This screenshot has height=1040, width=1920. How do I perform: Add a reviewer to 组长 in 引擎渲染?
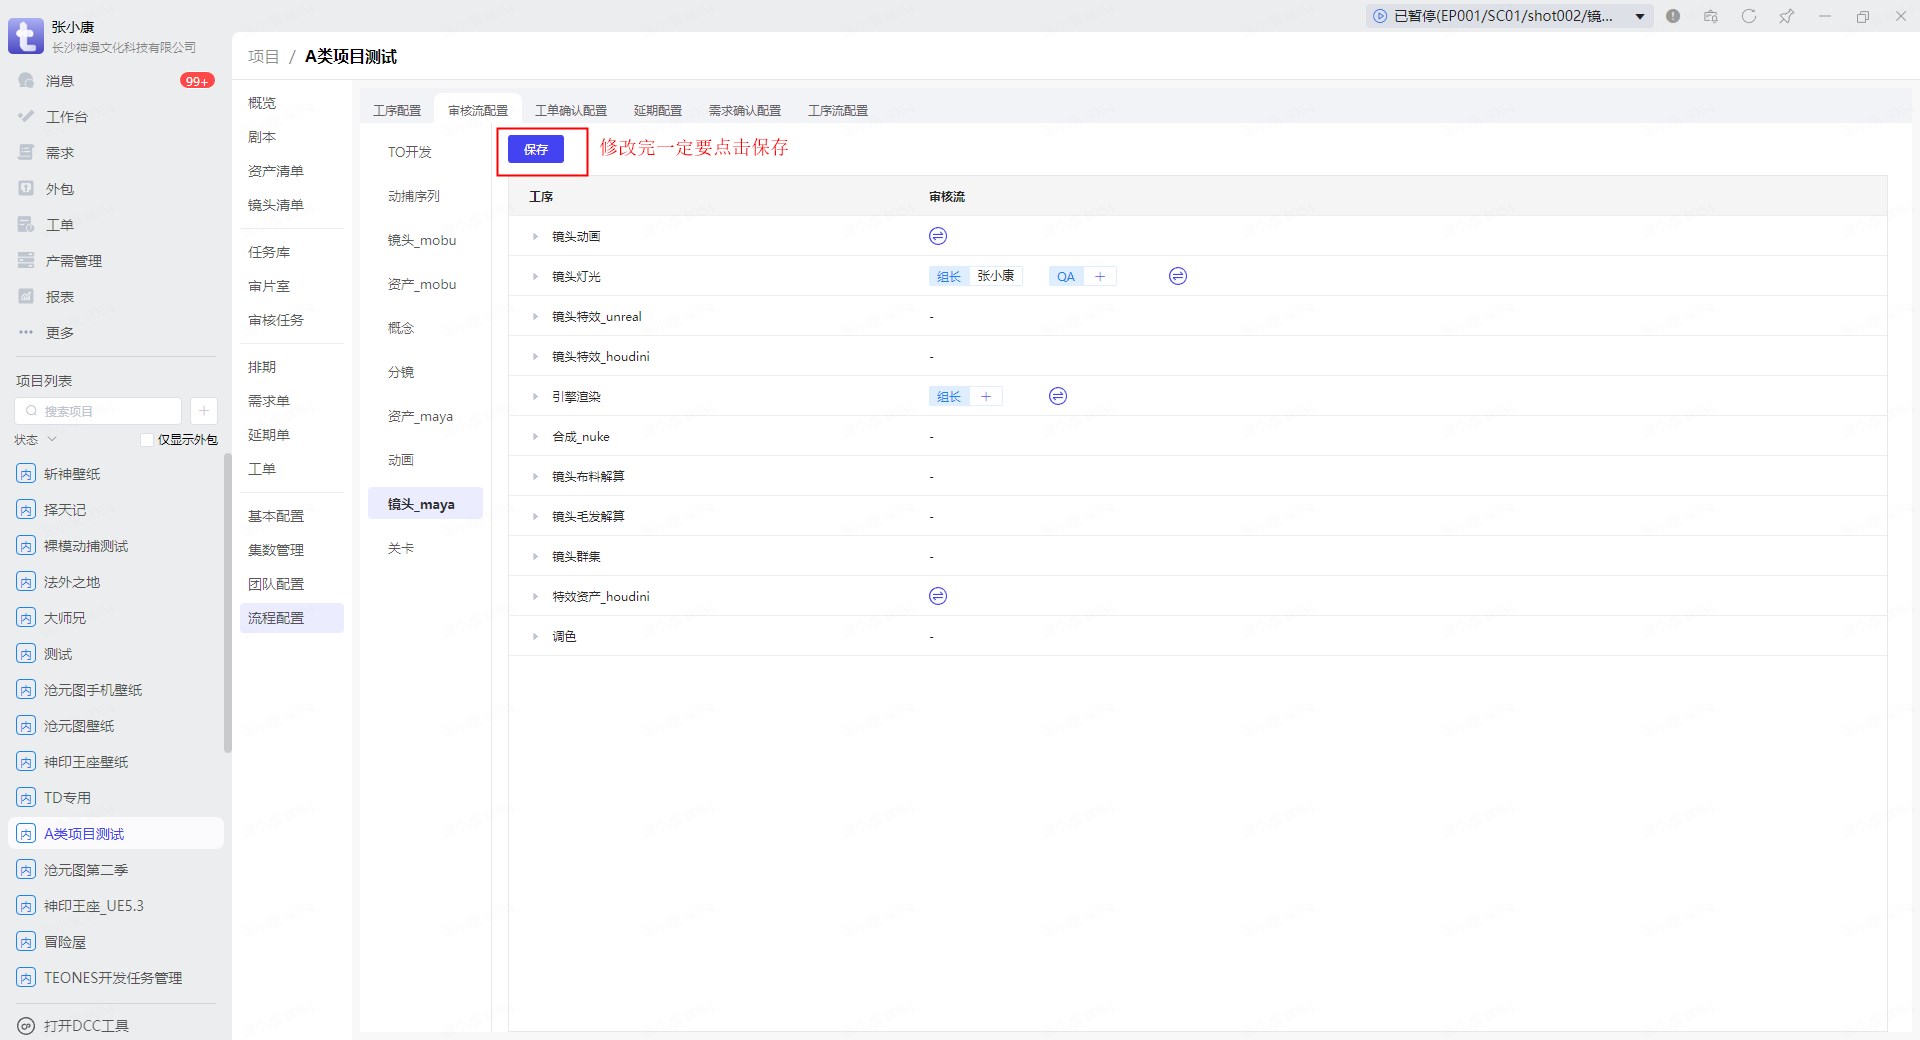click(x=985, y=397)
